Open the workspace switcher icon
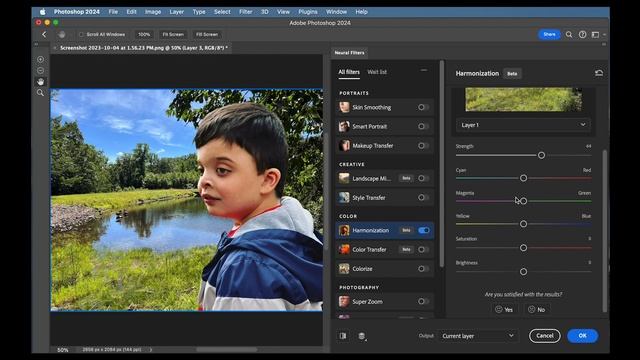Viewport: 640px width, 360px height. pos(596,35)
